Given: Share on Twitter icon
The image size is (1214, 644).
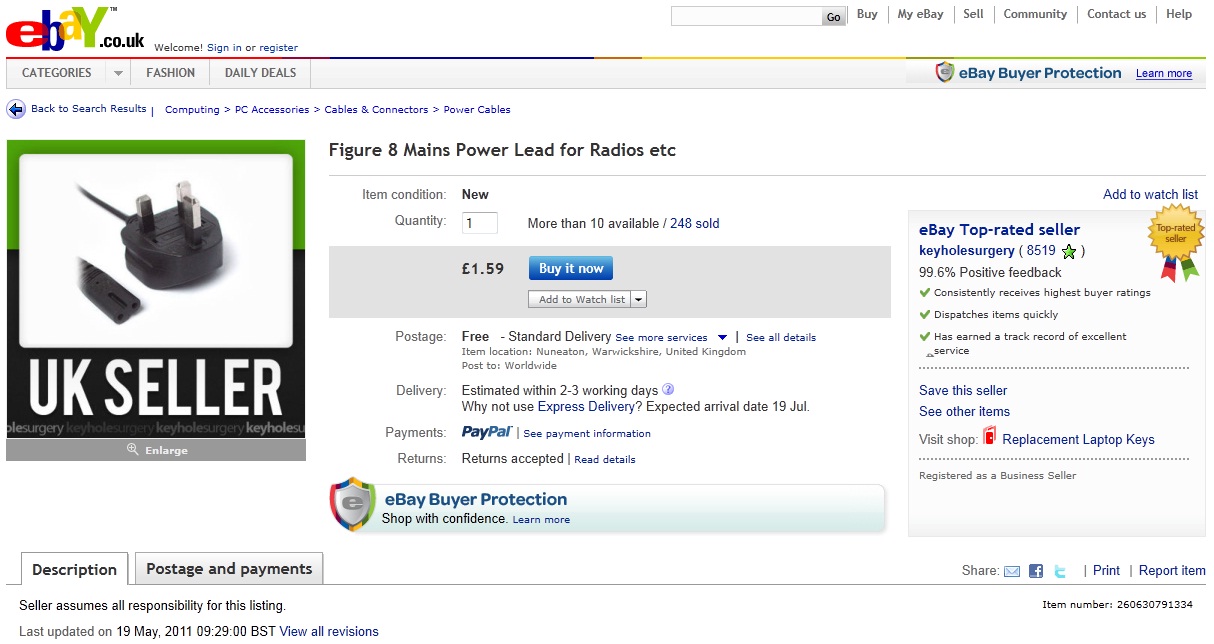Looking at the screenshot, I should pos(1060,571).
